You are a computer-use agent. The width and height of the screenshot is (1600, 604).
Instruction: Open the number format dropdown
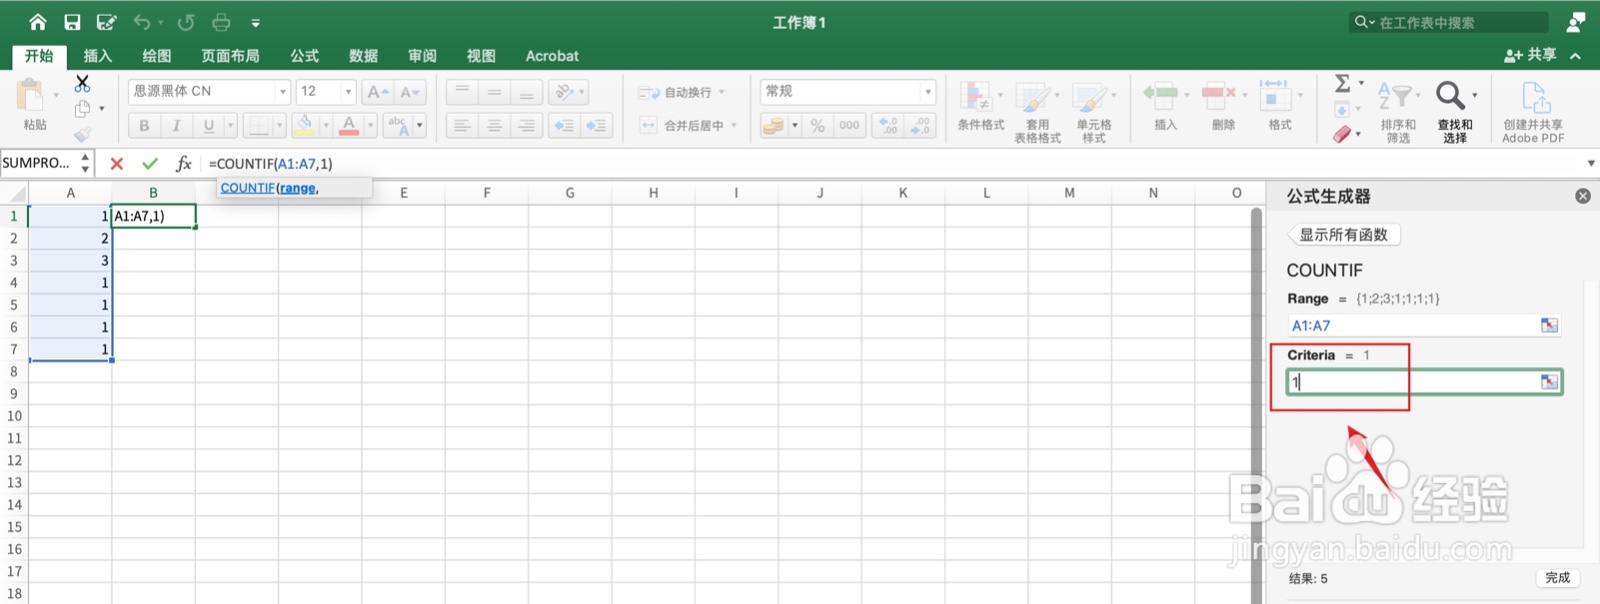[928, 92]
